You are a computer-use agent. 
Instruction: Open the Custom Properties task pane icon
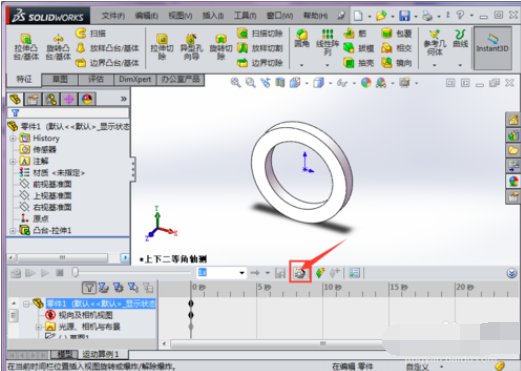coord(513,197)
